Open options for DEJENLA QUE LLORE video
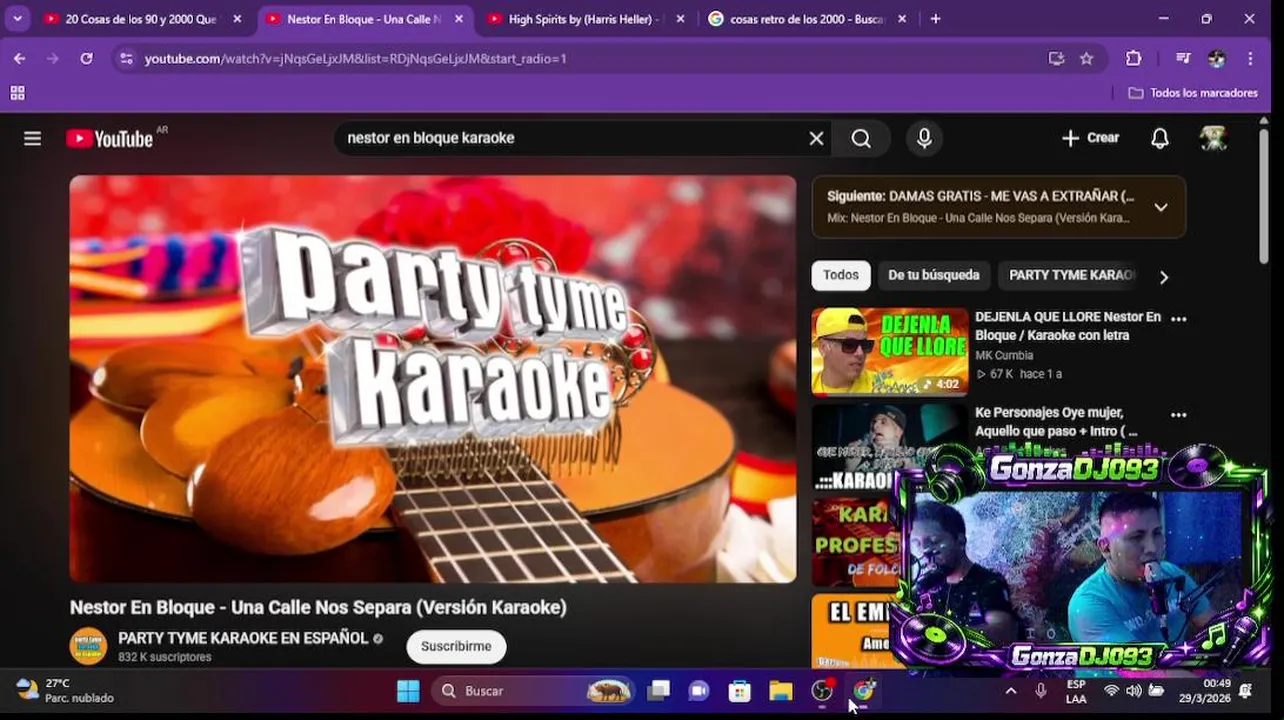 coord(1178,319)
